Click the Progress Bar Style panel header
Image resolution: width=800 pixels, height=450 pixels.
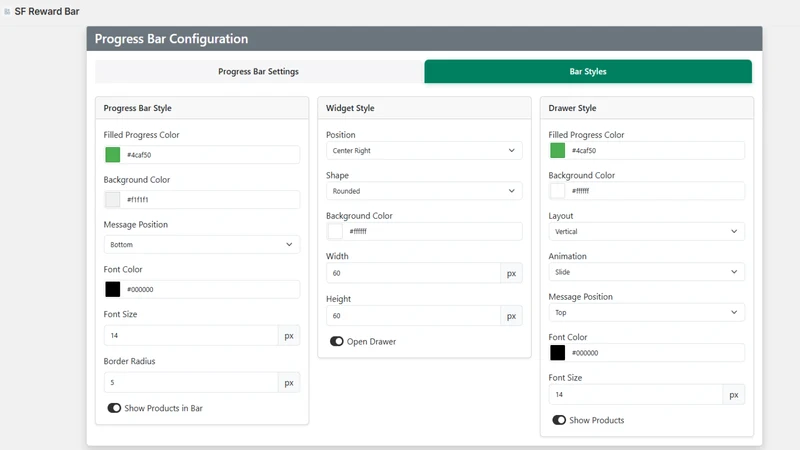tap(202, 108)
